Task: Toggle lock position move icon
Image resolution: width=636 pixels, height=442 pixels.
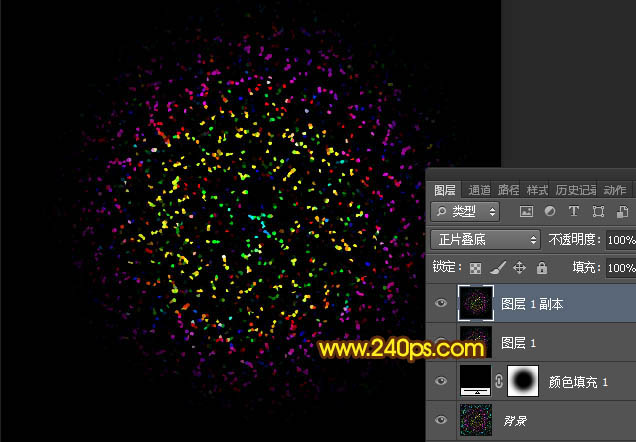Action: (519, 268)
